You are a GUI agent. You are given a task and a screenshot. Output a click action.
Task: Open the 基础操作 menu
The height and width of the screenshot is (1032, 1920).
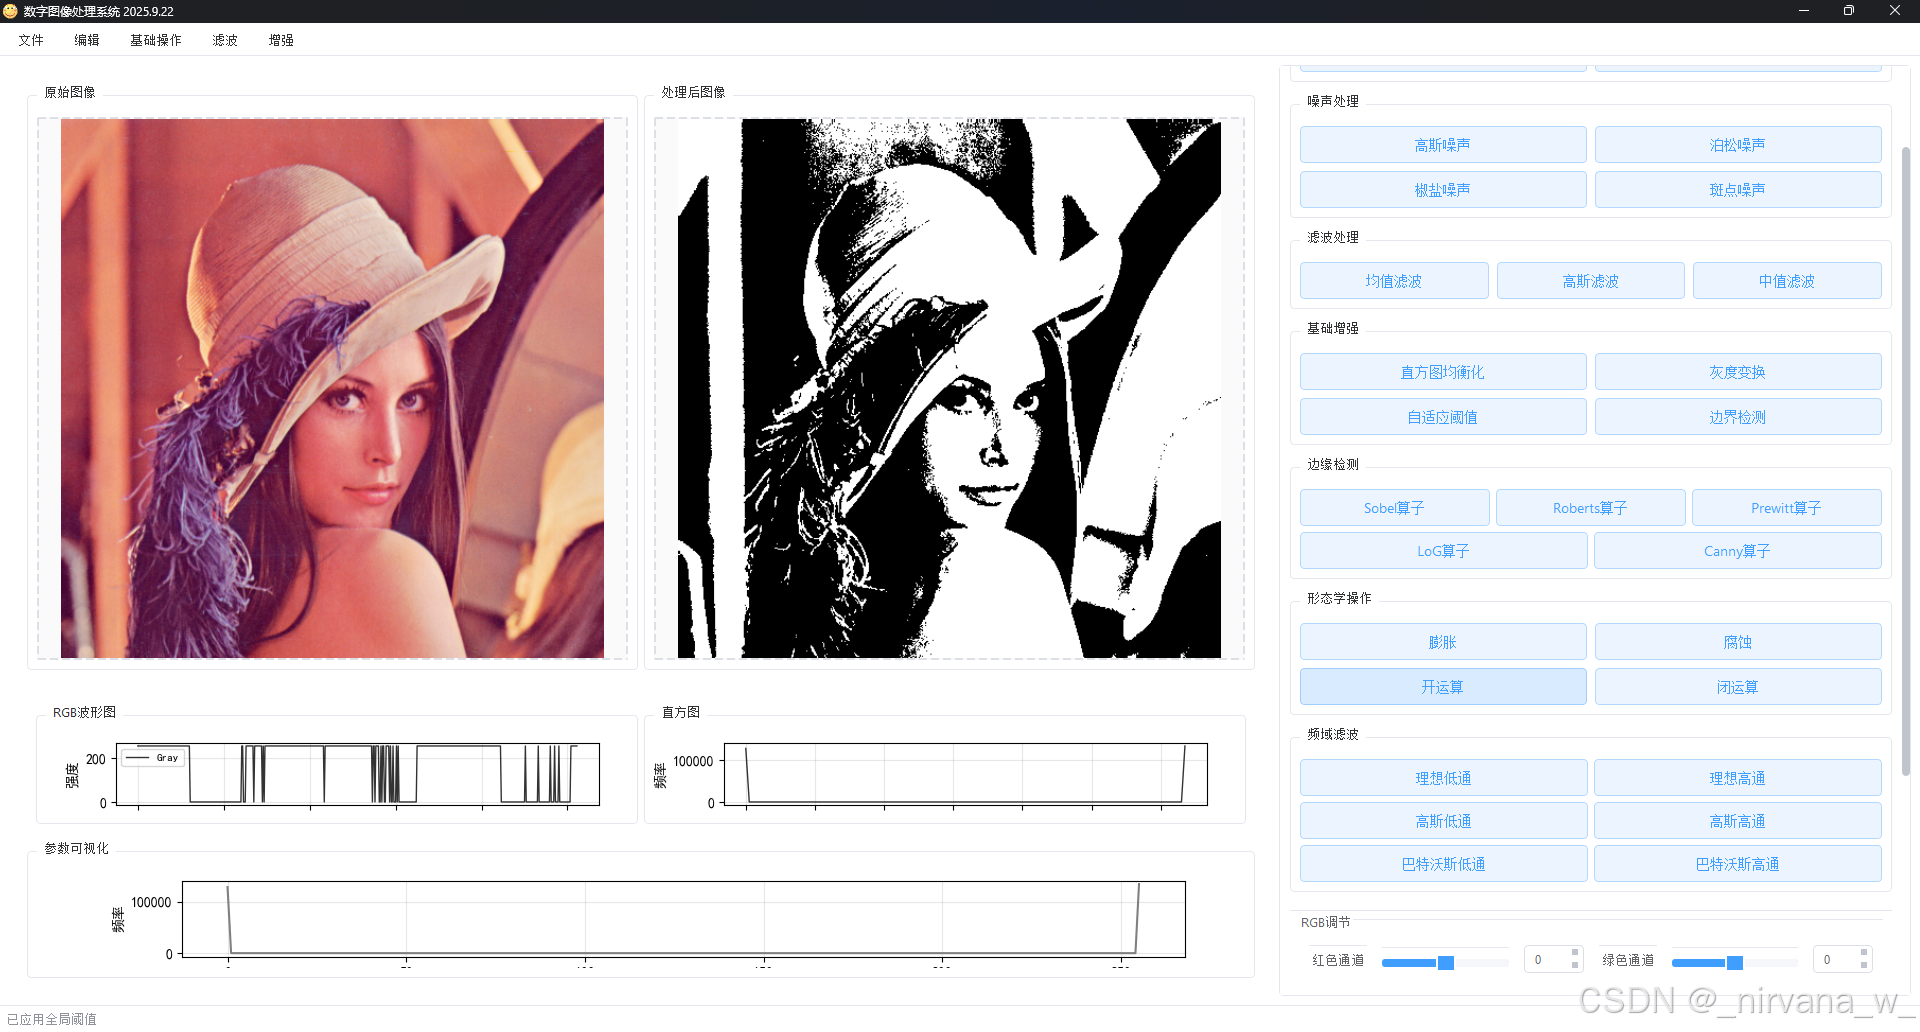(156, 40)
